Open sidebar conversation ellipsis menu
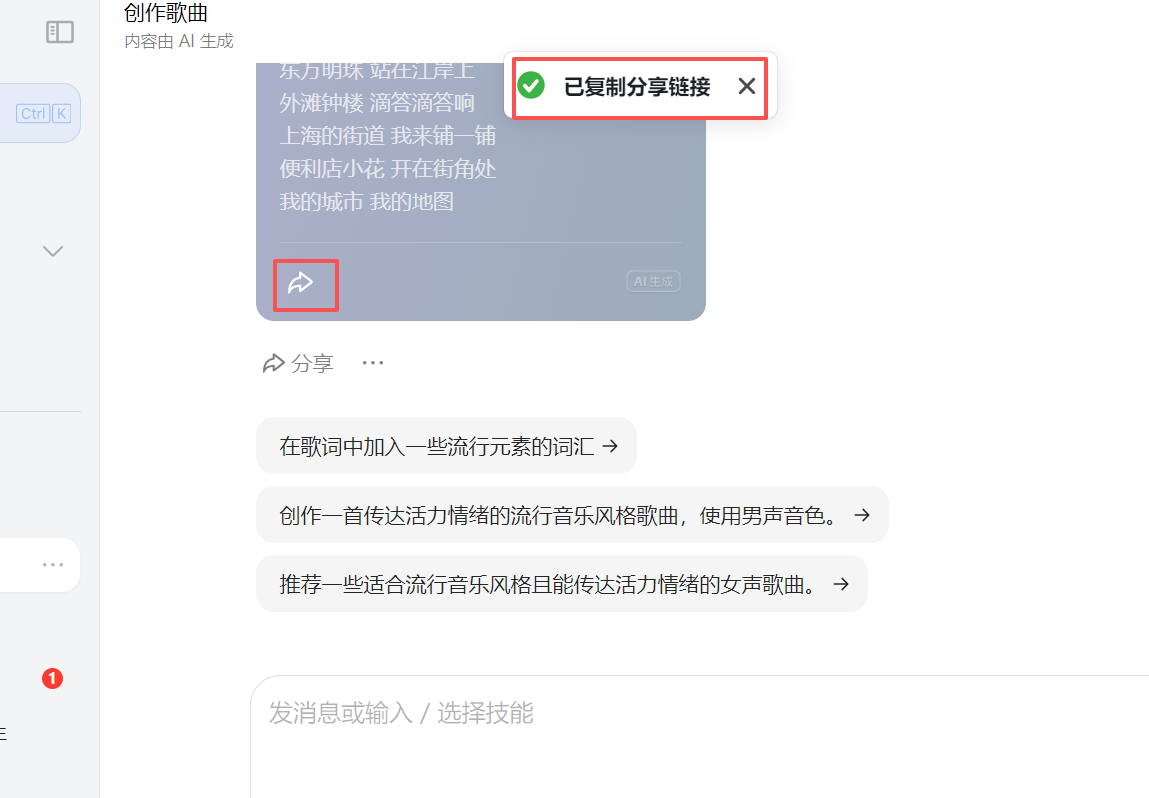Image resolution: width=1149 pixels, height=798 pixels. click(x=53, y=565)
